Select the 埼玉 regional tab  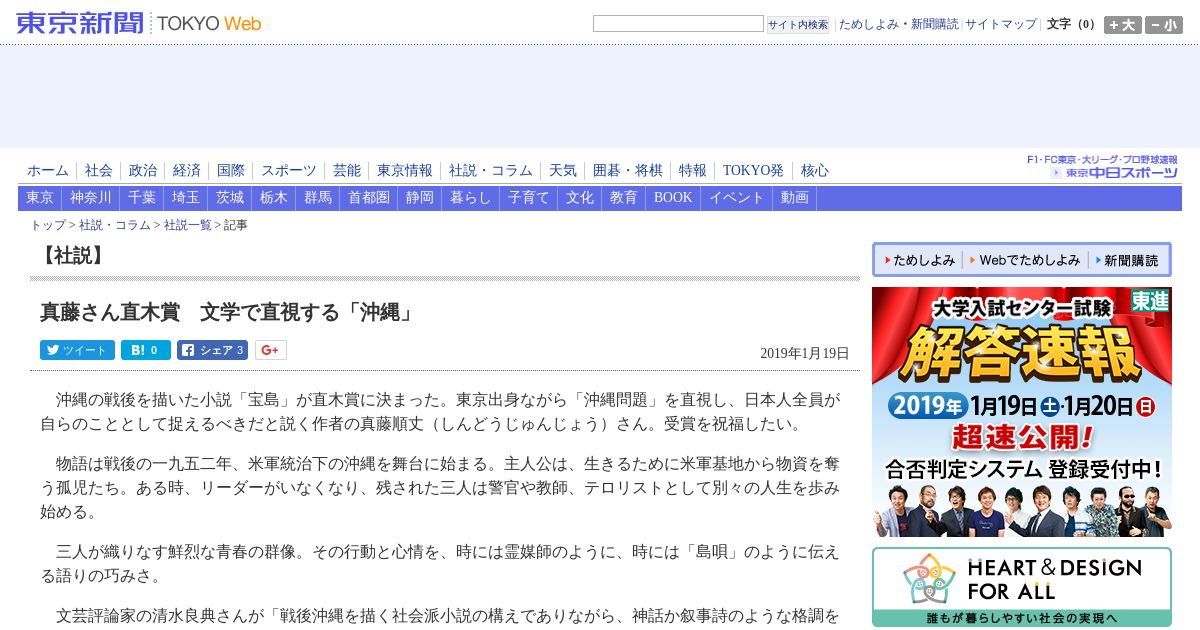pyautogui.click(x=186, y=198)
